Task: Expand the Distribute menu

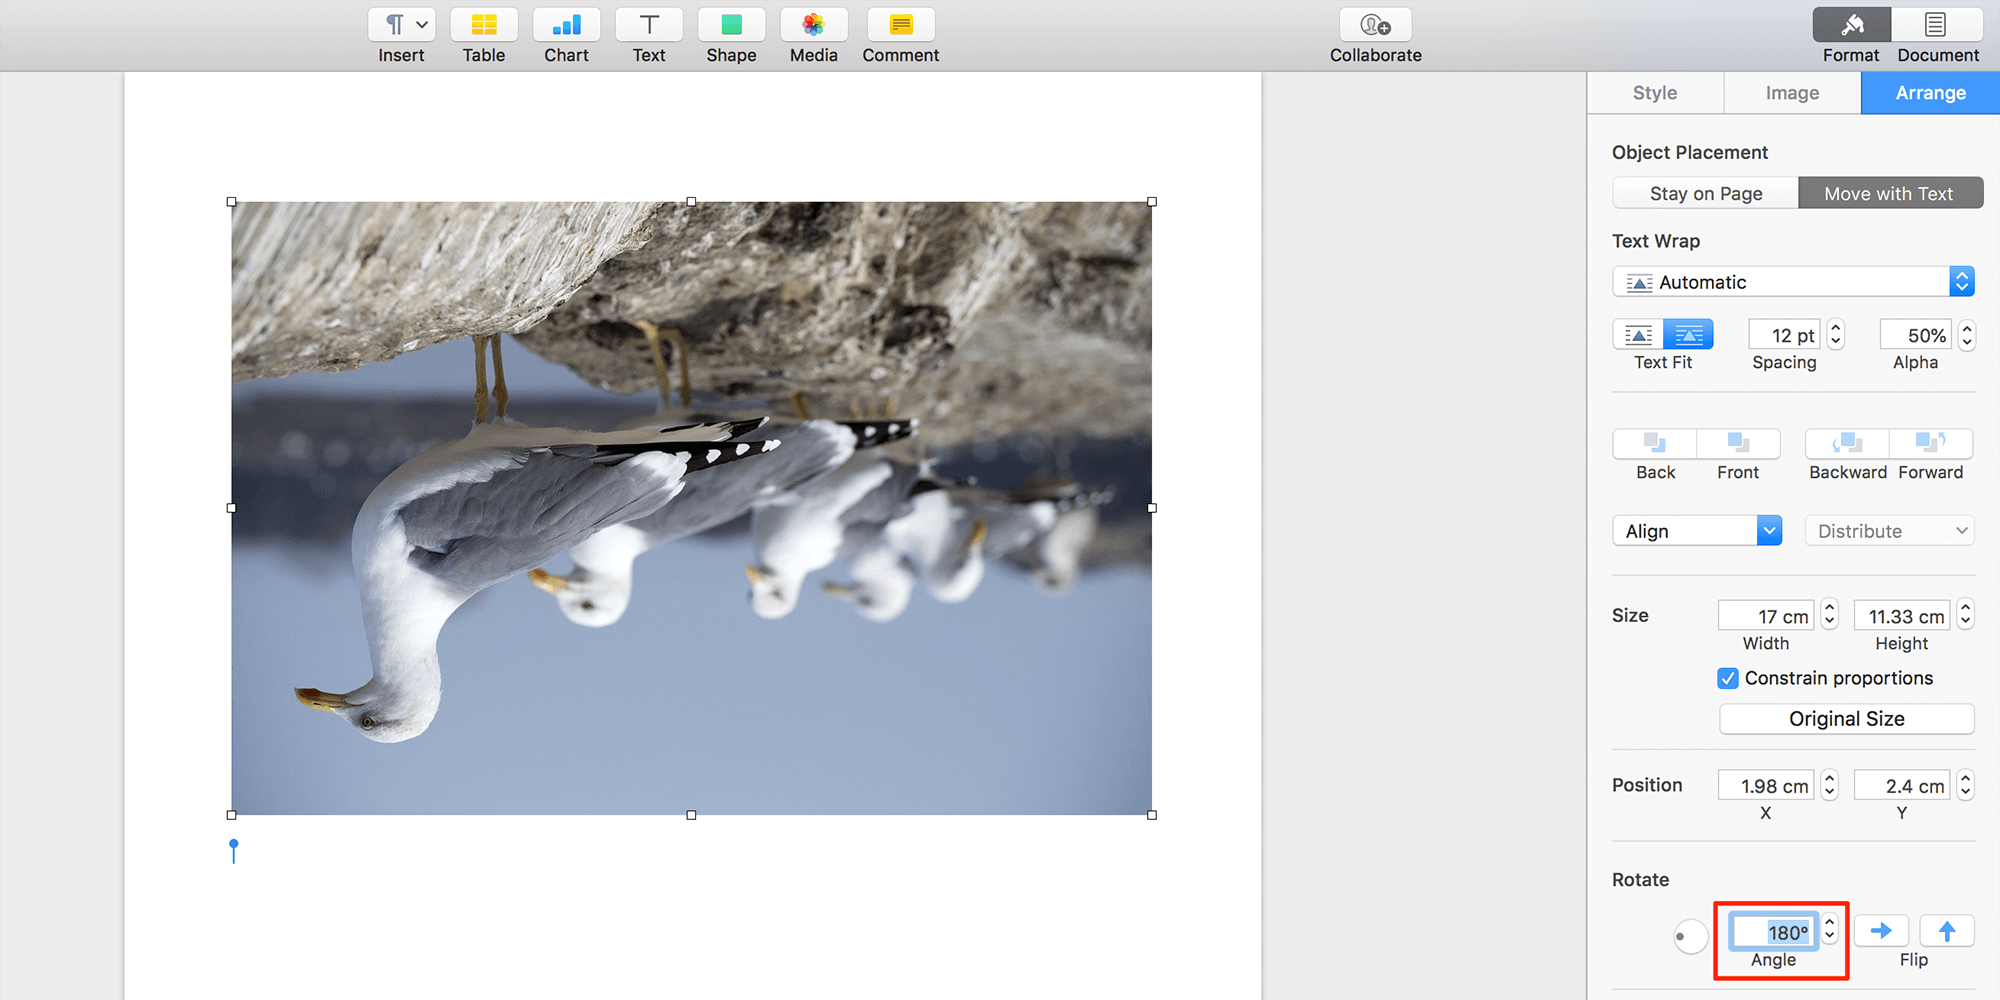Action: tap(1888, 530)
